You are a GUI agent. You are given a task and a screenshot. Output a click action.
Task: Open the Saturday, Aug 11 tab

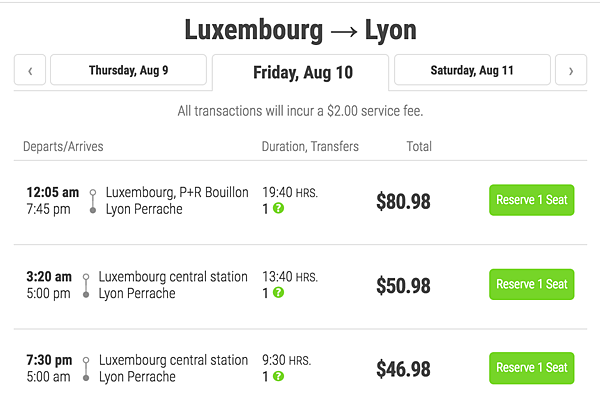tap(472, 70)
